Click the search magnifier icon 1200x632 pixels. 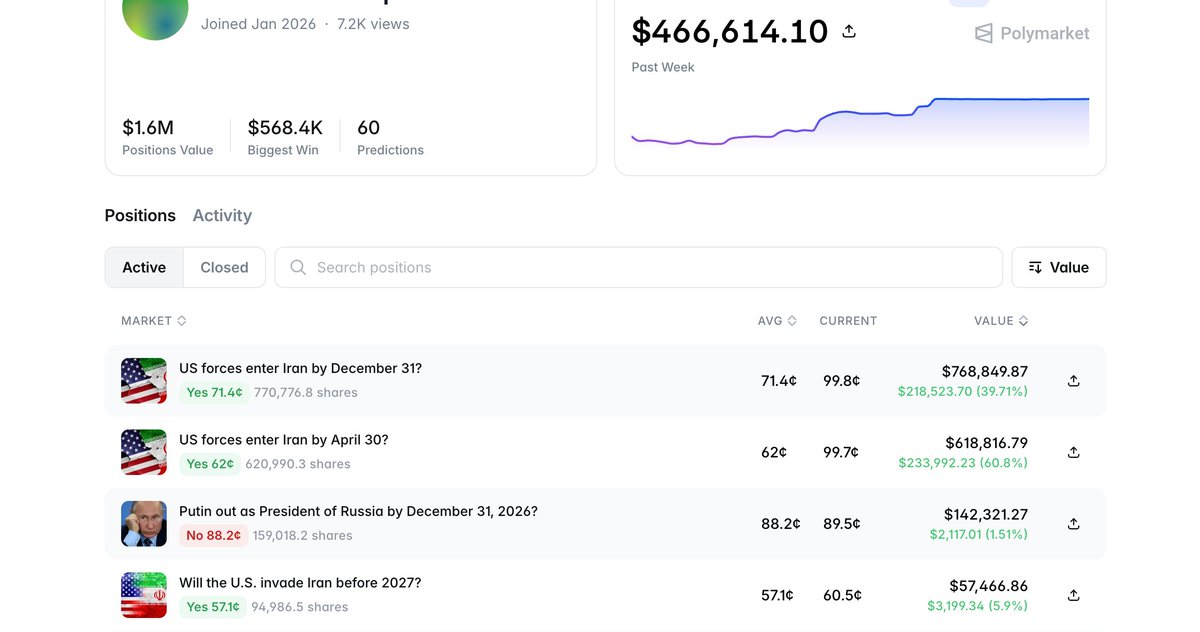[298, 268]
